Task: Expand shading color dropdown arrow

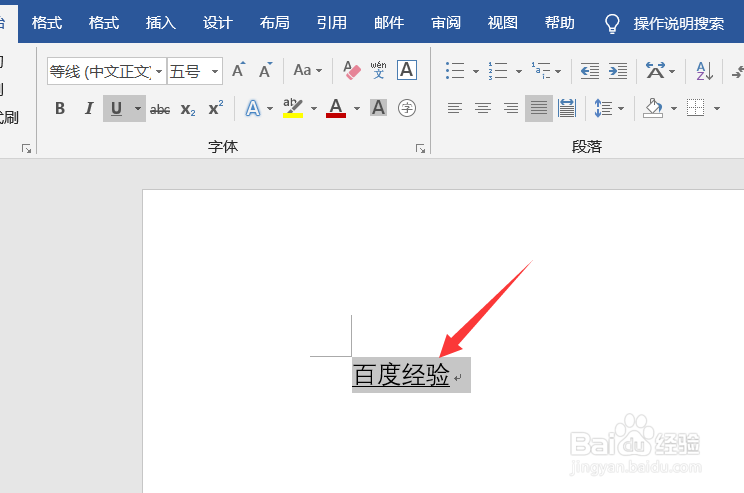Action: [x=674, y=109]
